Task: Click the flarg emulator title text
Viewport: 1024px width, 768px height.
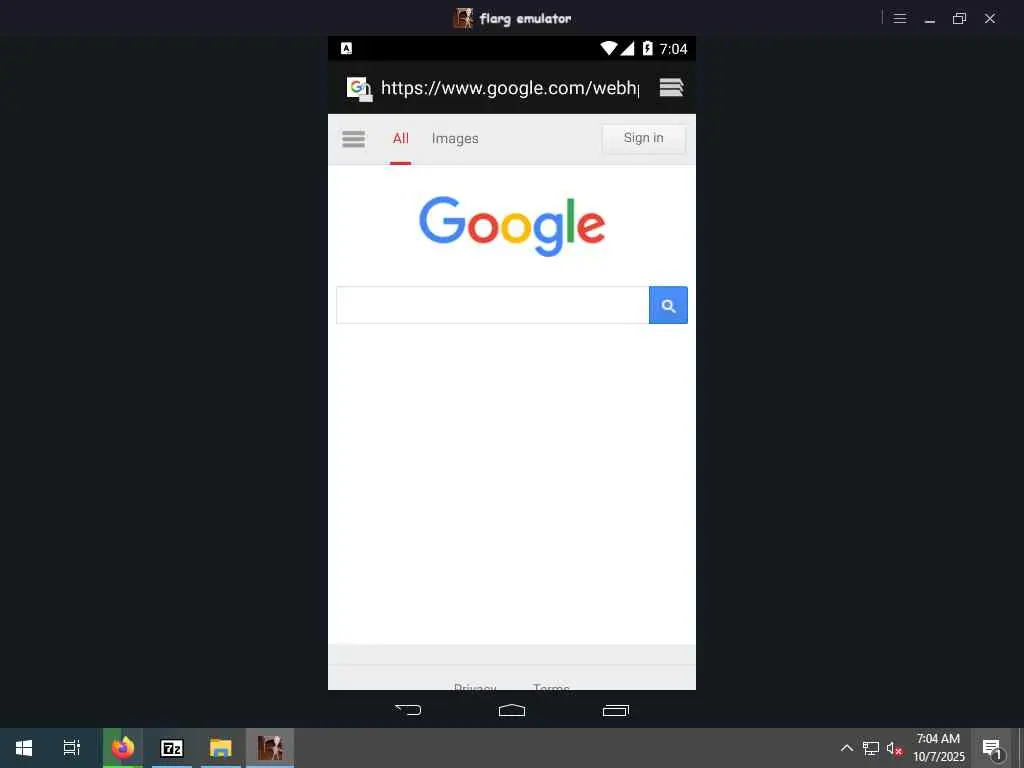Action: point(526,19)
